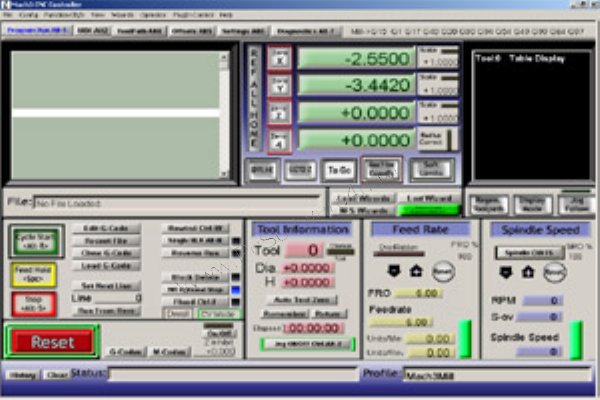Click the FRO value field
600x400 pixels.
418,294
